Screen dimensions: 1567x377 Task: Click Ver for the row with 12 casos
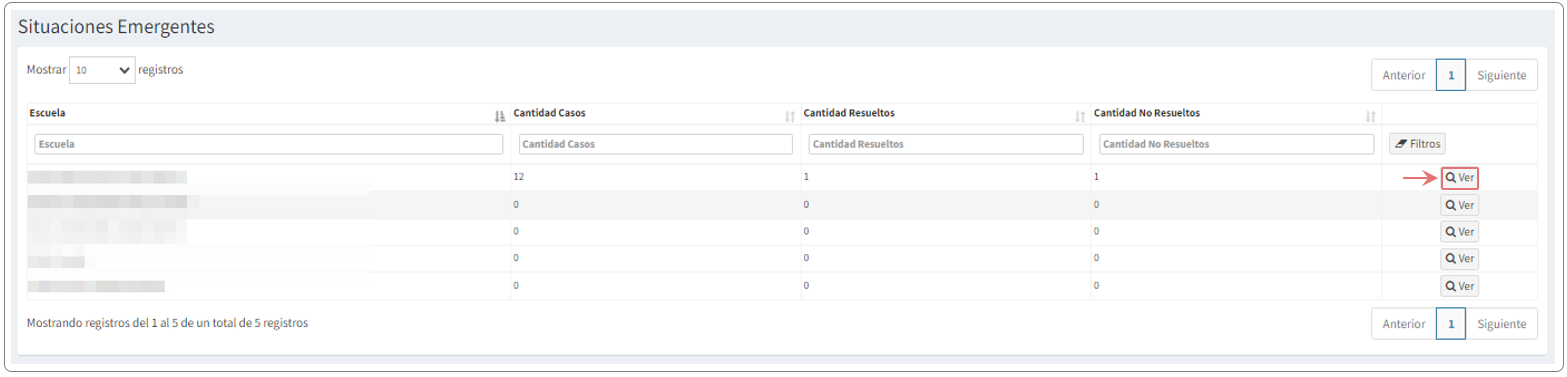click(1460, 178)
